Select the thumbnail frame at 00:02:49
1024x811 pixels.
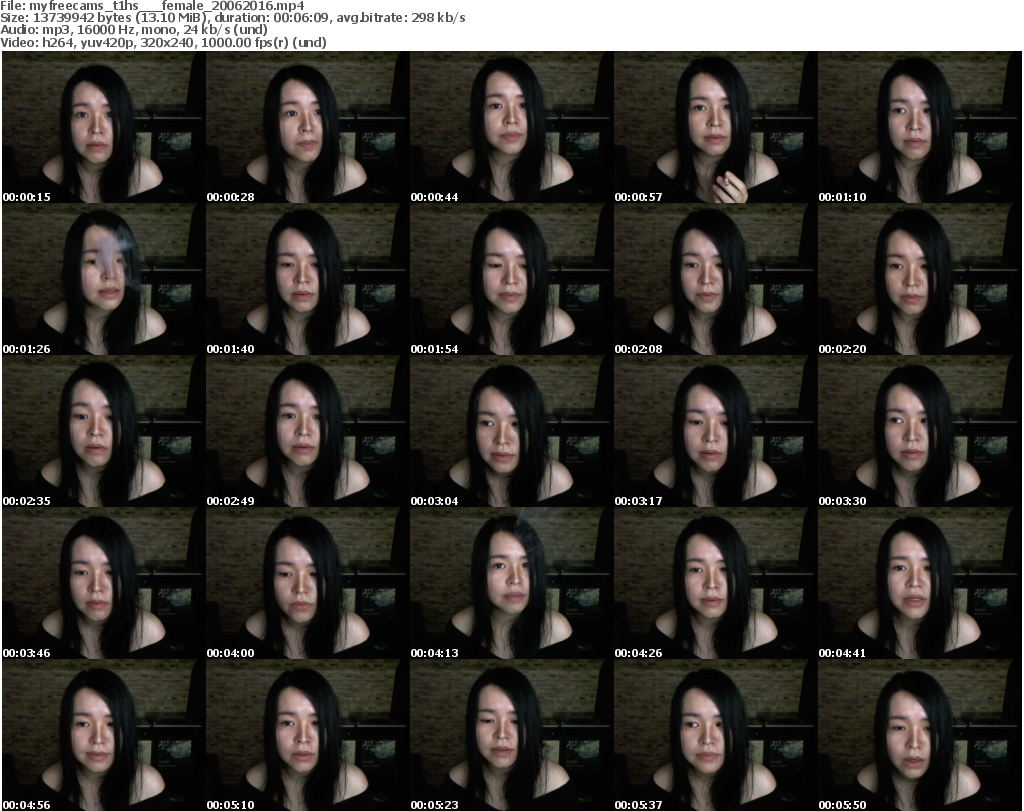308,432
